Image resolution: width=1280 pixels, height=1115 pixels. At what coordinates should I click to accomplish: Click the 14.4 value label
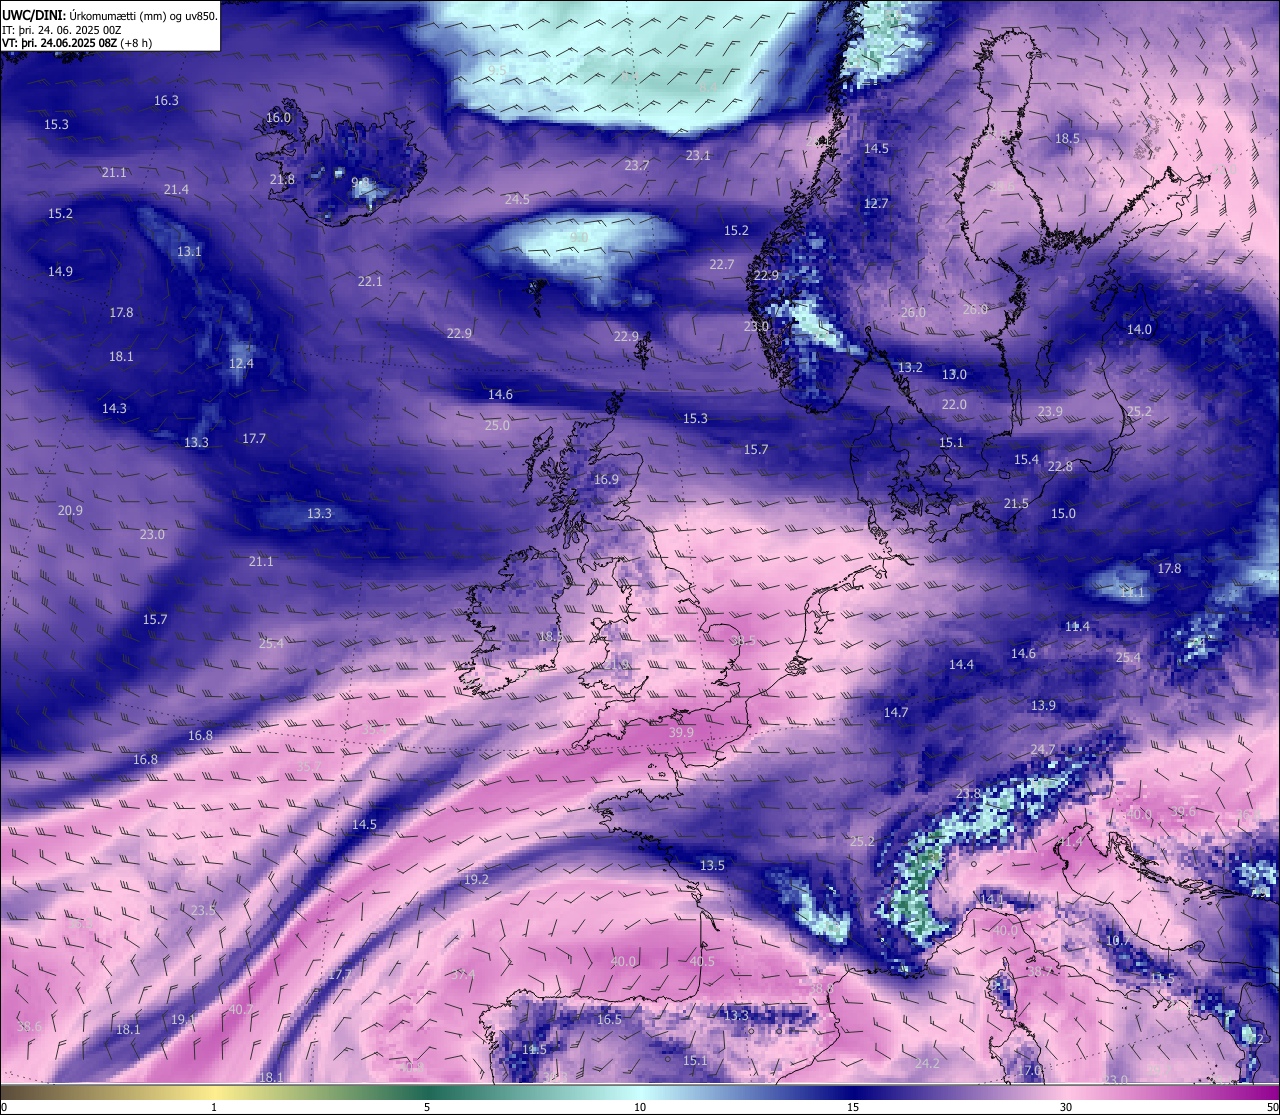[x=961, y=664]
